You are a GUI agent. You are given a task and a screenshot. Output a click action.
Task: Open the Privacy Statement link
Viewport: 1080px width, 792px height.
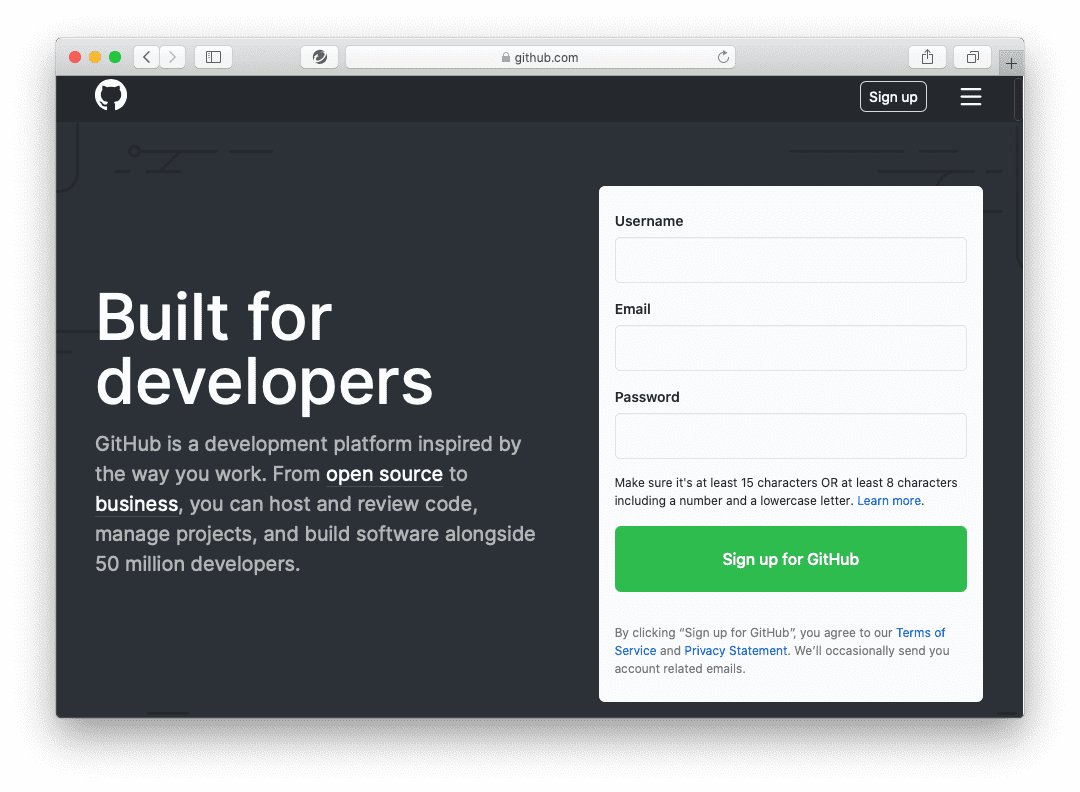coord(736,651)
